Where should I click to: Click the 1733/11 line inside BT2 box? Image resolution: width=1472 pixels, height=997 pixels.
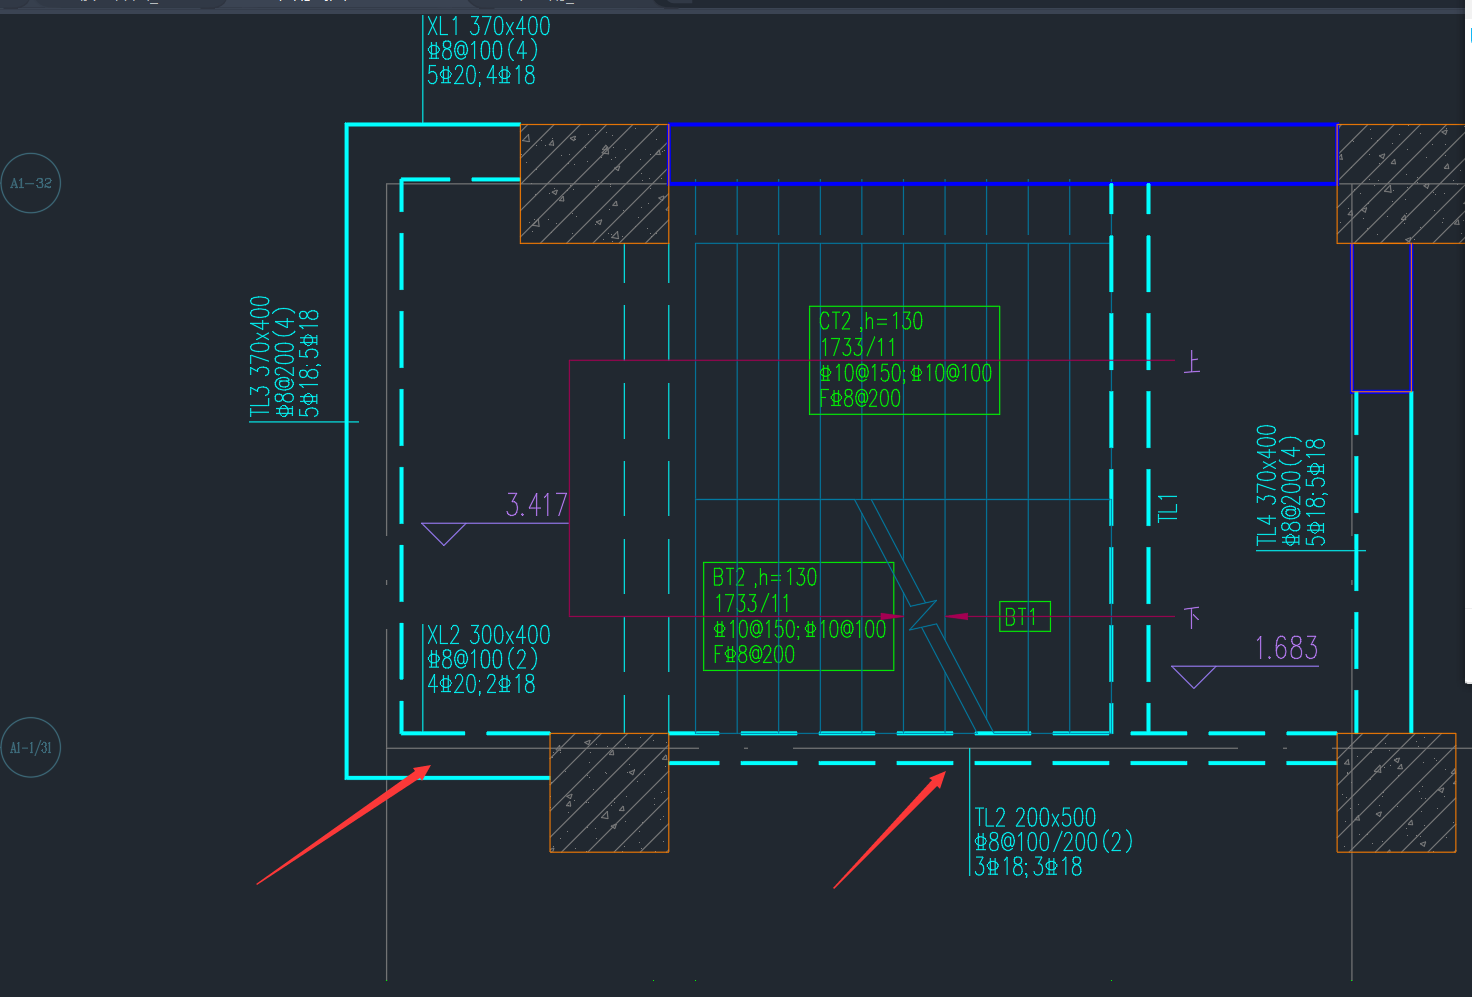click(x=752, y=603)
